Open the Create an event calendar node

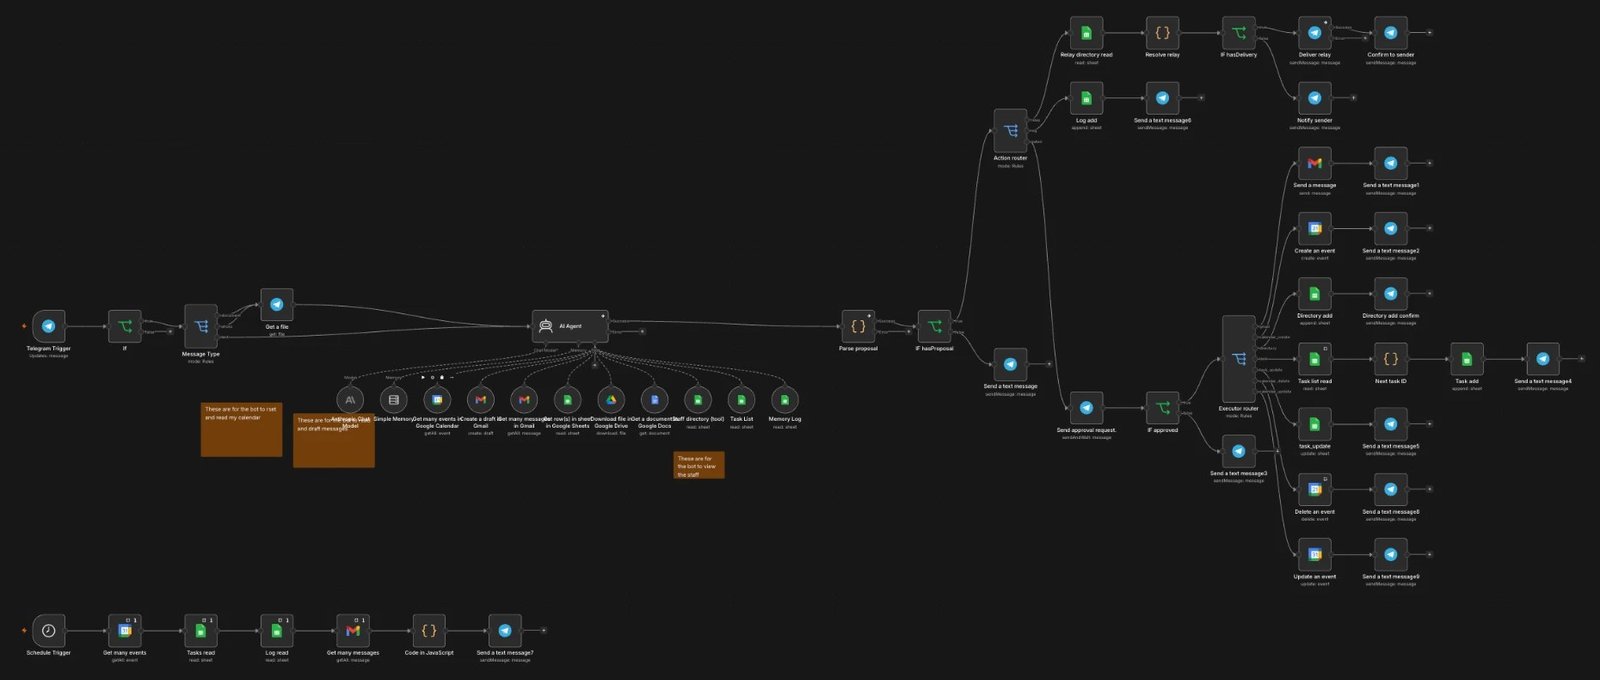pyautogui.click(x=1314, y=228)
